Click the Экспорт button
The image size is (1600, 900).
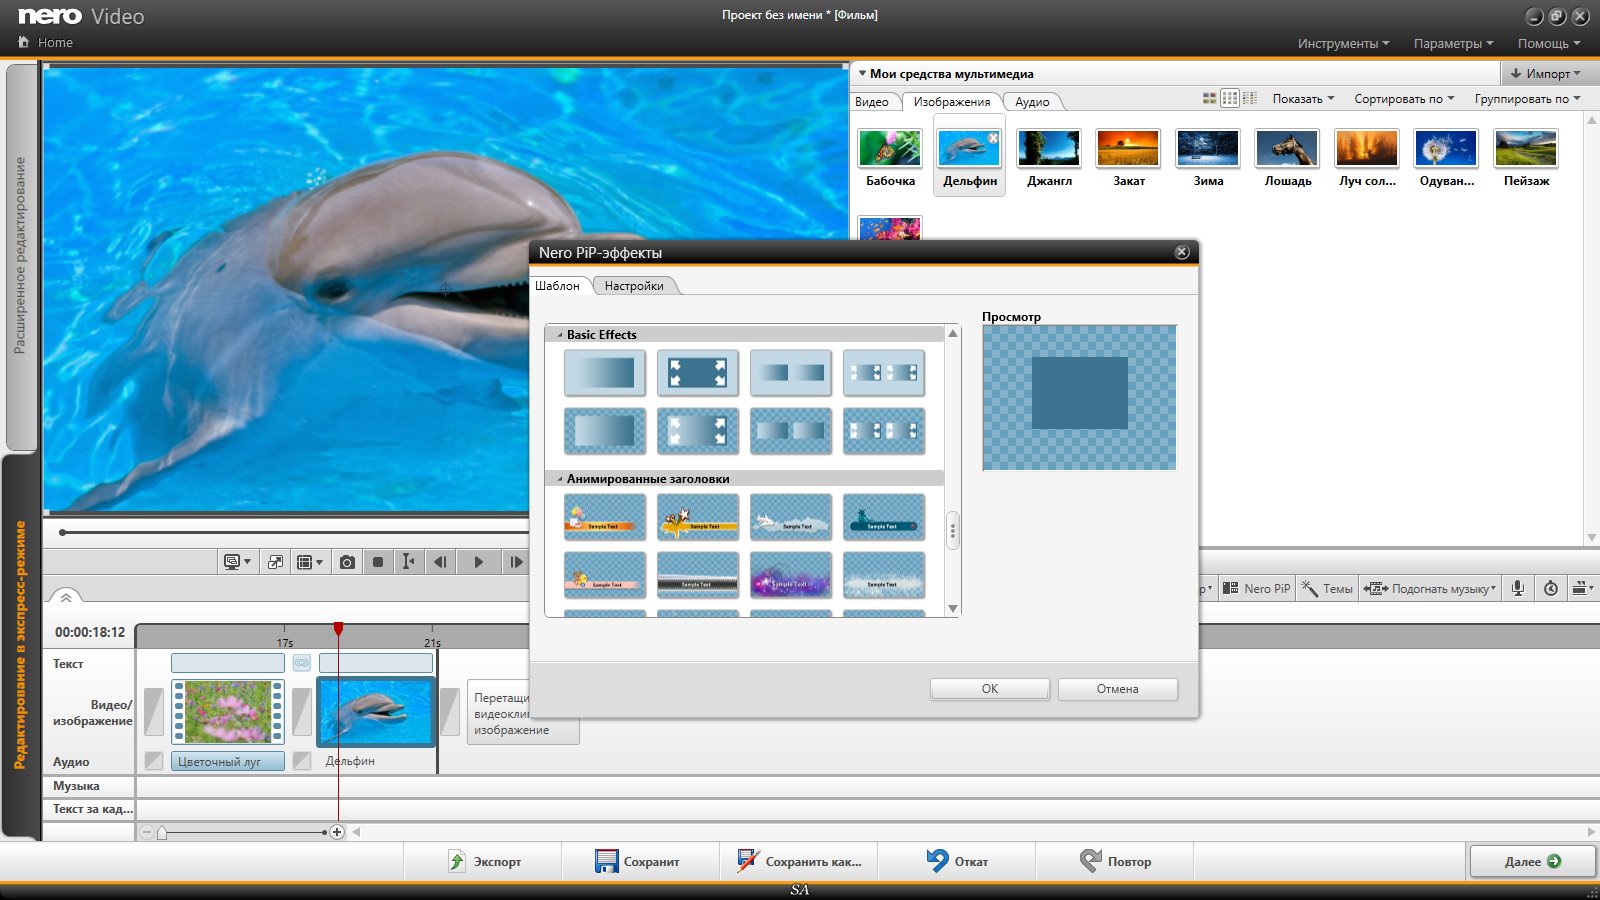(x=484, y=861)
